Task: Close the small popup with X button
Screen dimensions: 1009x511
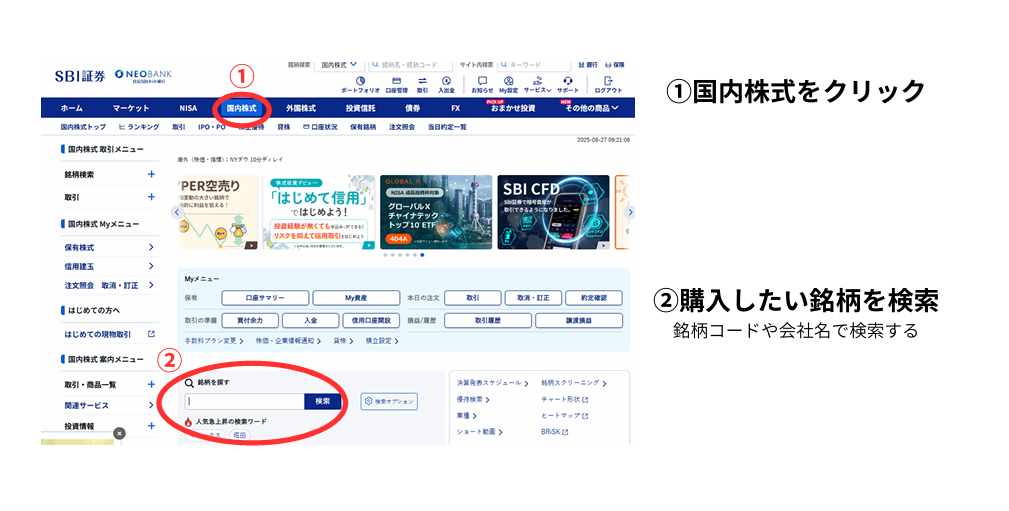Action: click(x=119, y=433)
